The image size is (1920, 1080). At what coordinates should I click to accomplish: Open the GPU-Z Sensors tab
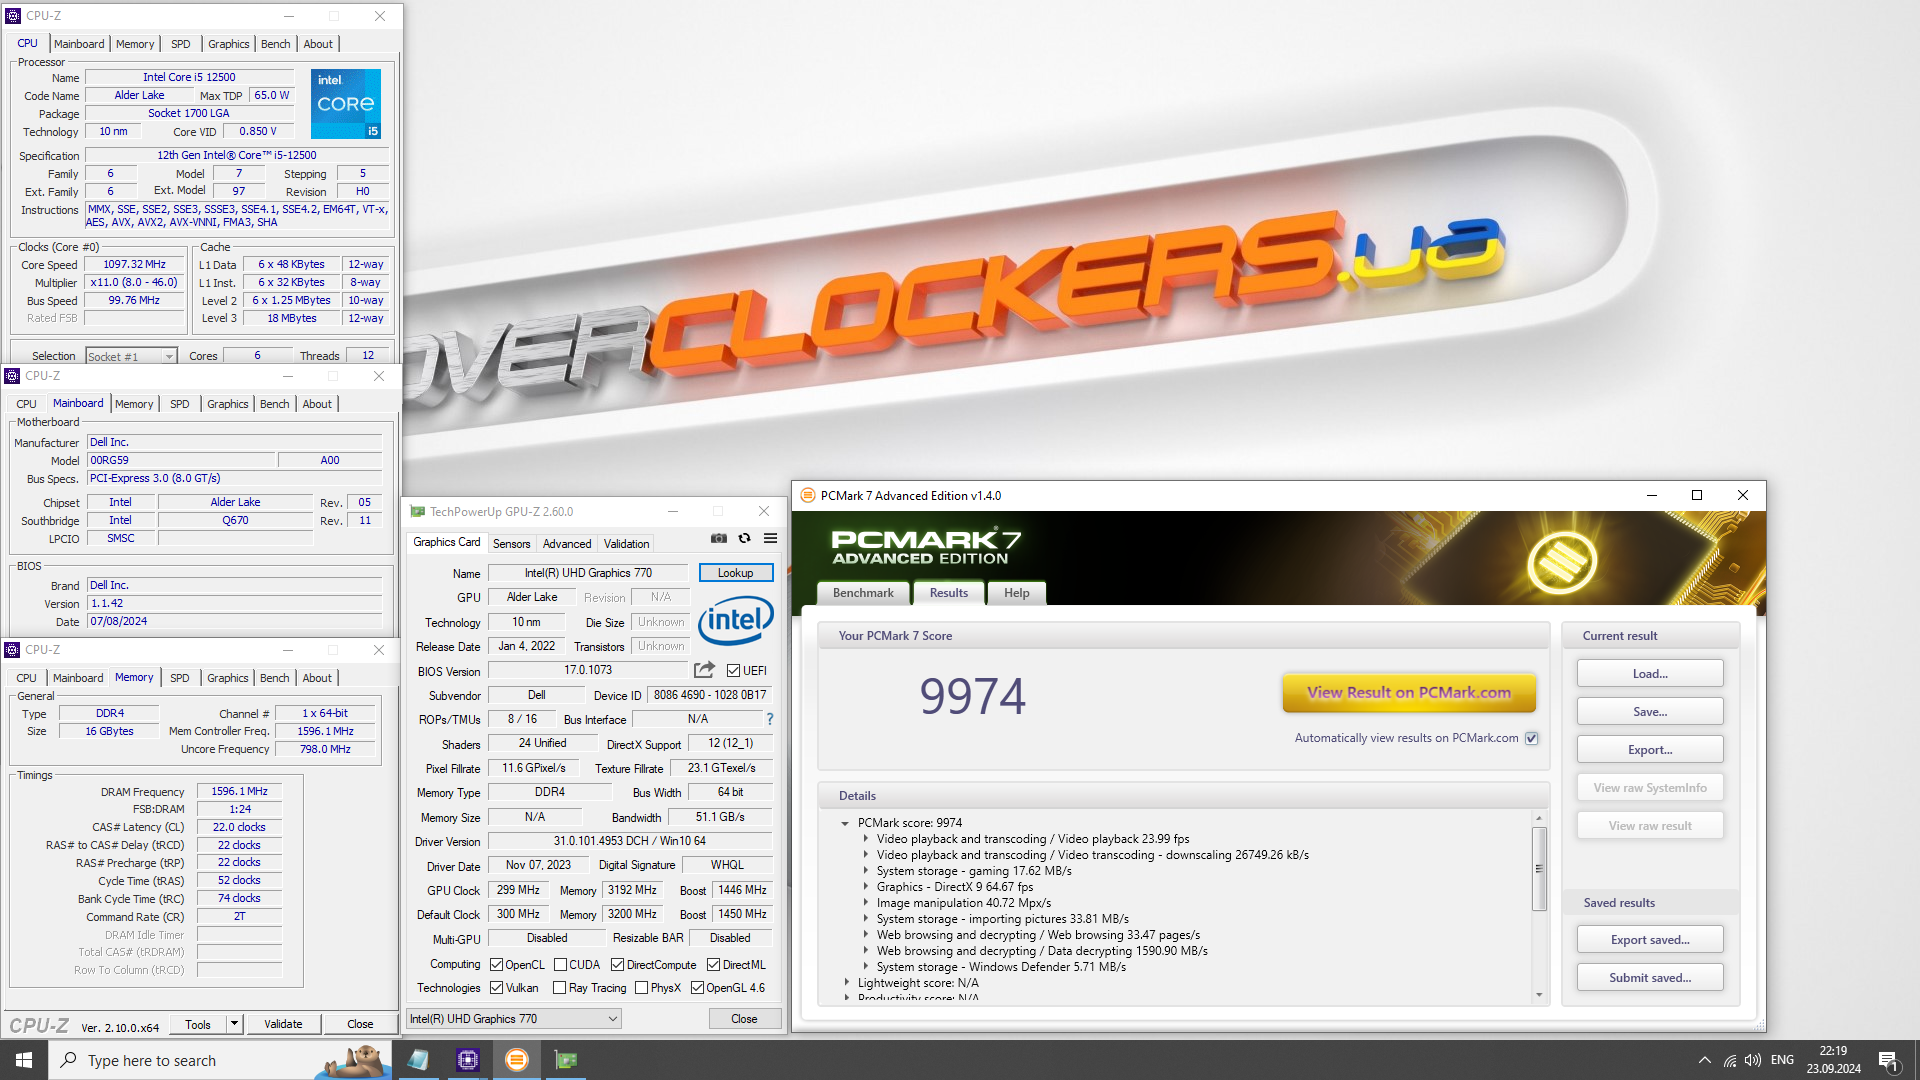pos(511,544)
